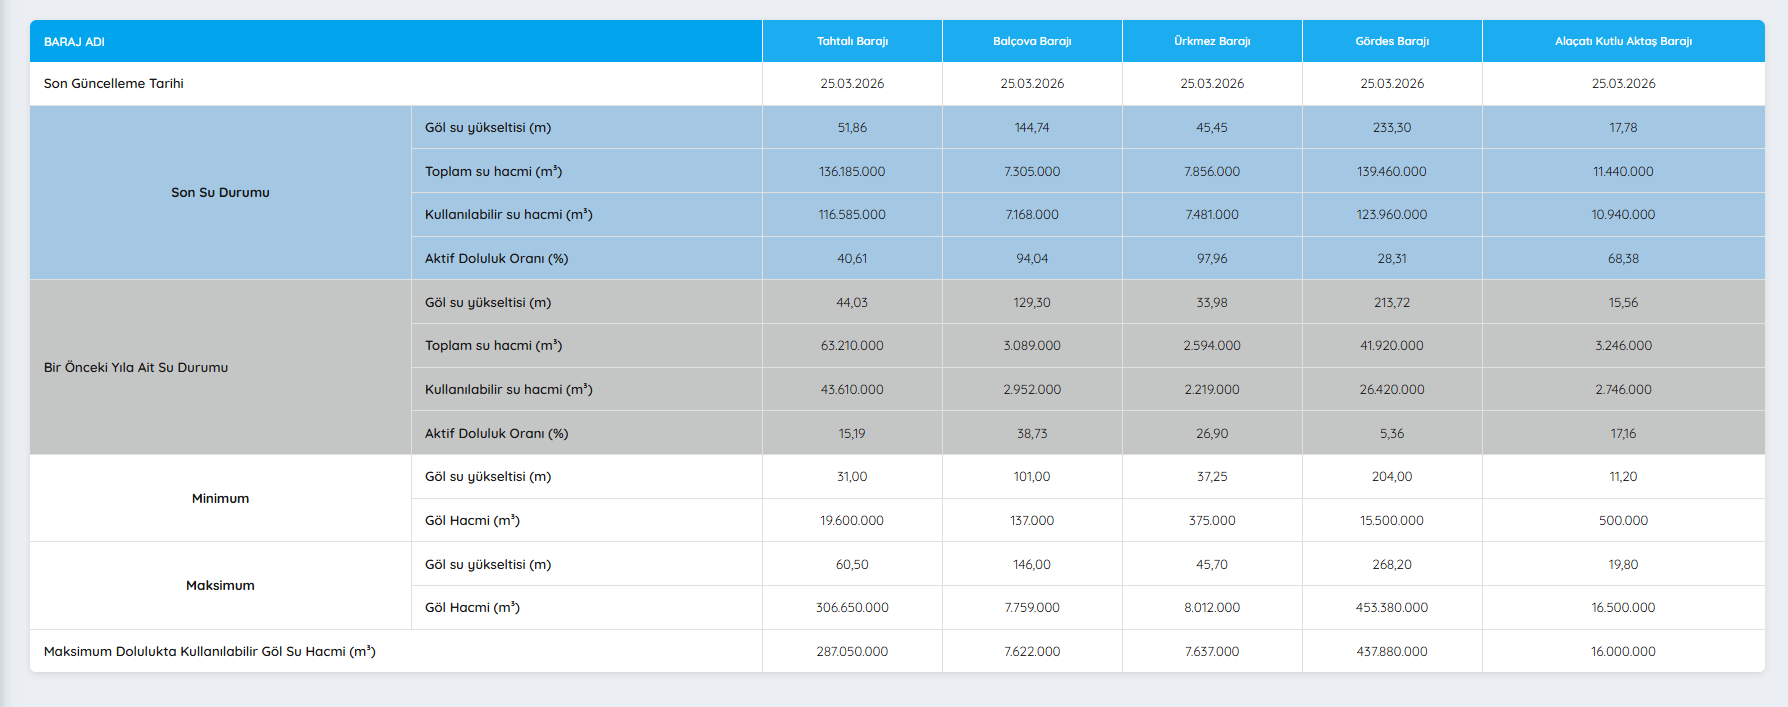Click the Son Güncelleme Tarihi row label

tap(114, 84)
